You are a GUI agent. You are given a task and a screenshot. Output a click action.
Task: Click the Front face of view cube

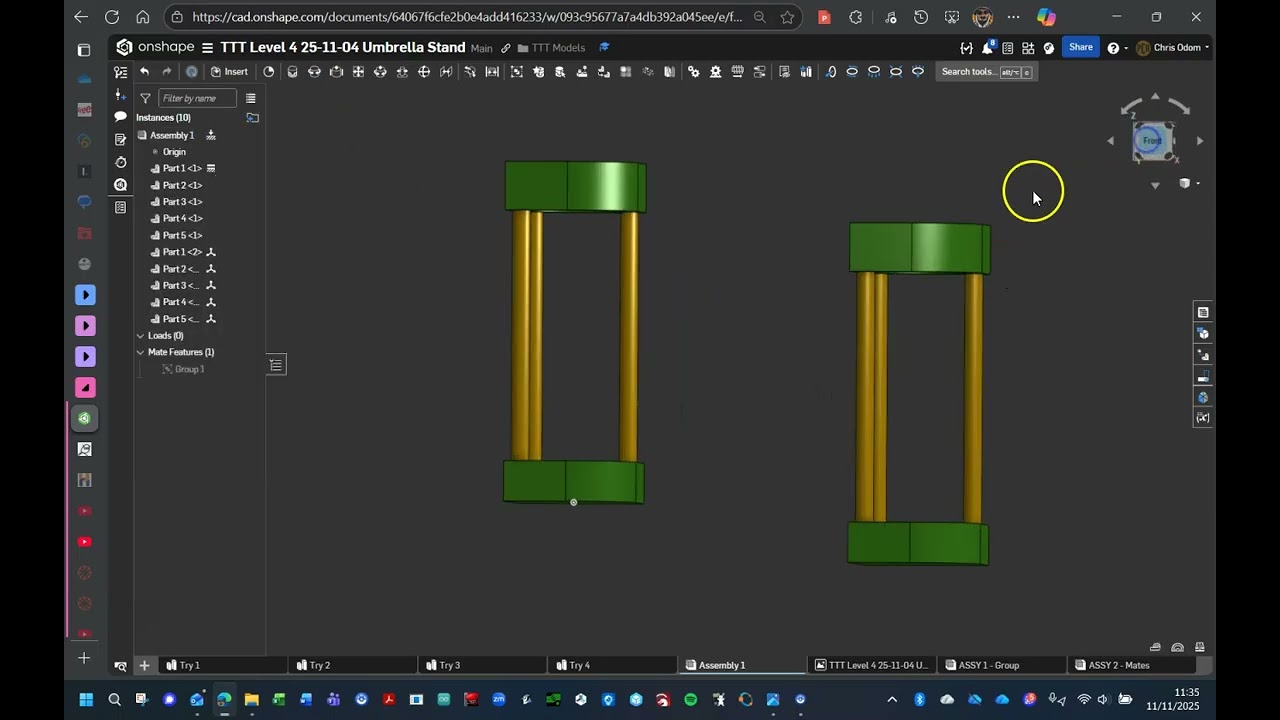(1152, 140)
